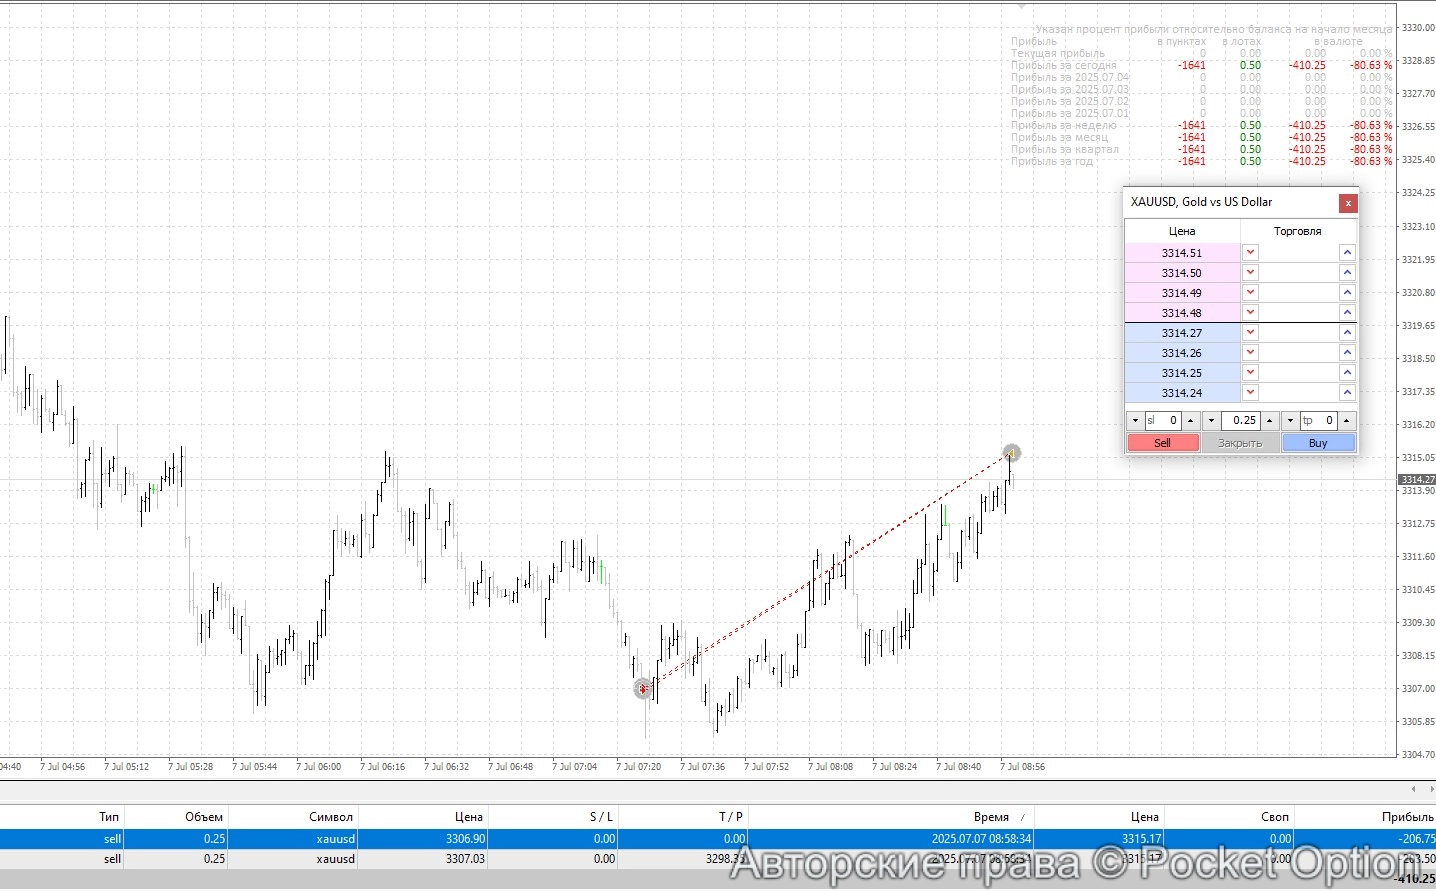Increase the 0.25 lot volume with up stepper
Image resolution: width=1436 pixels, height=892 pixels.
point(1269,421)
